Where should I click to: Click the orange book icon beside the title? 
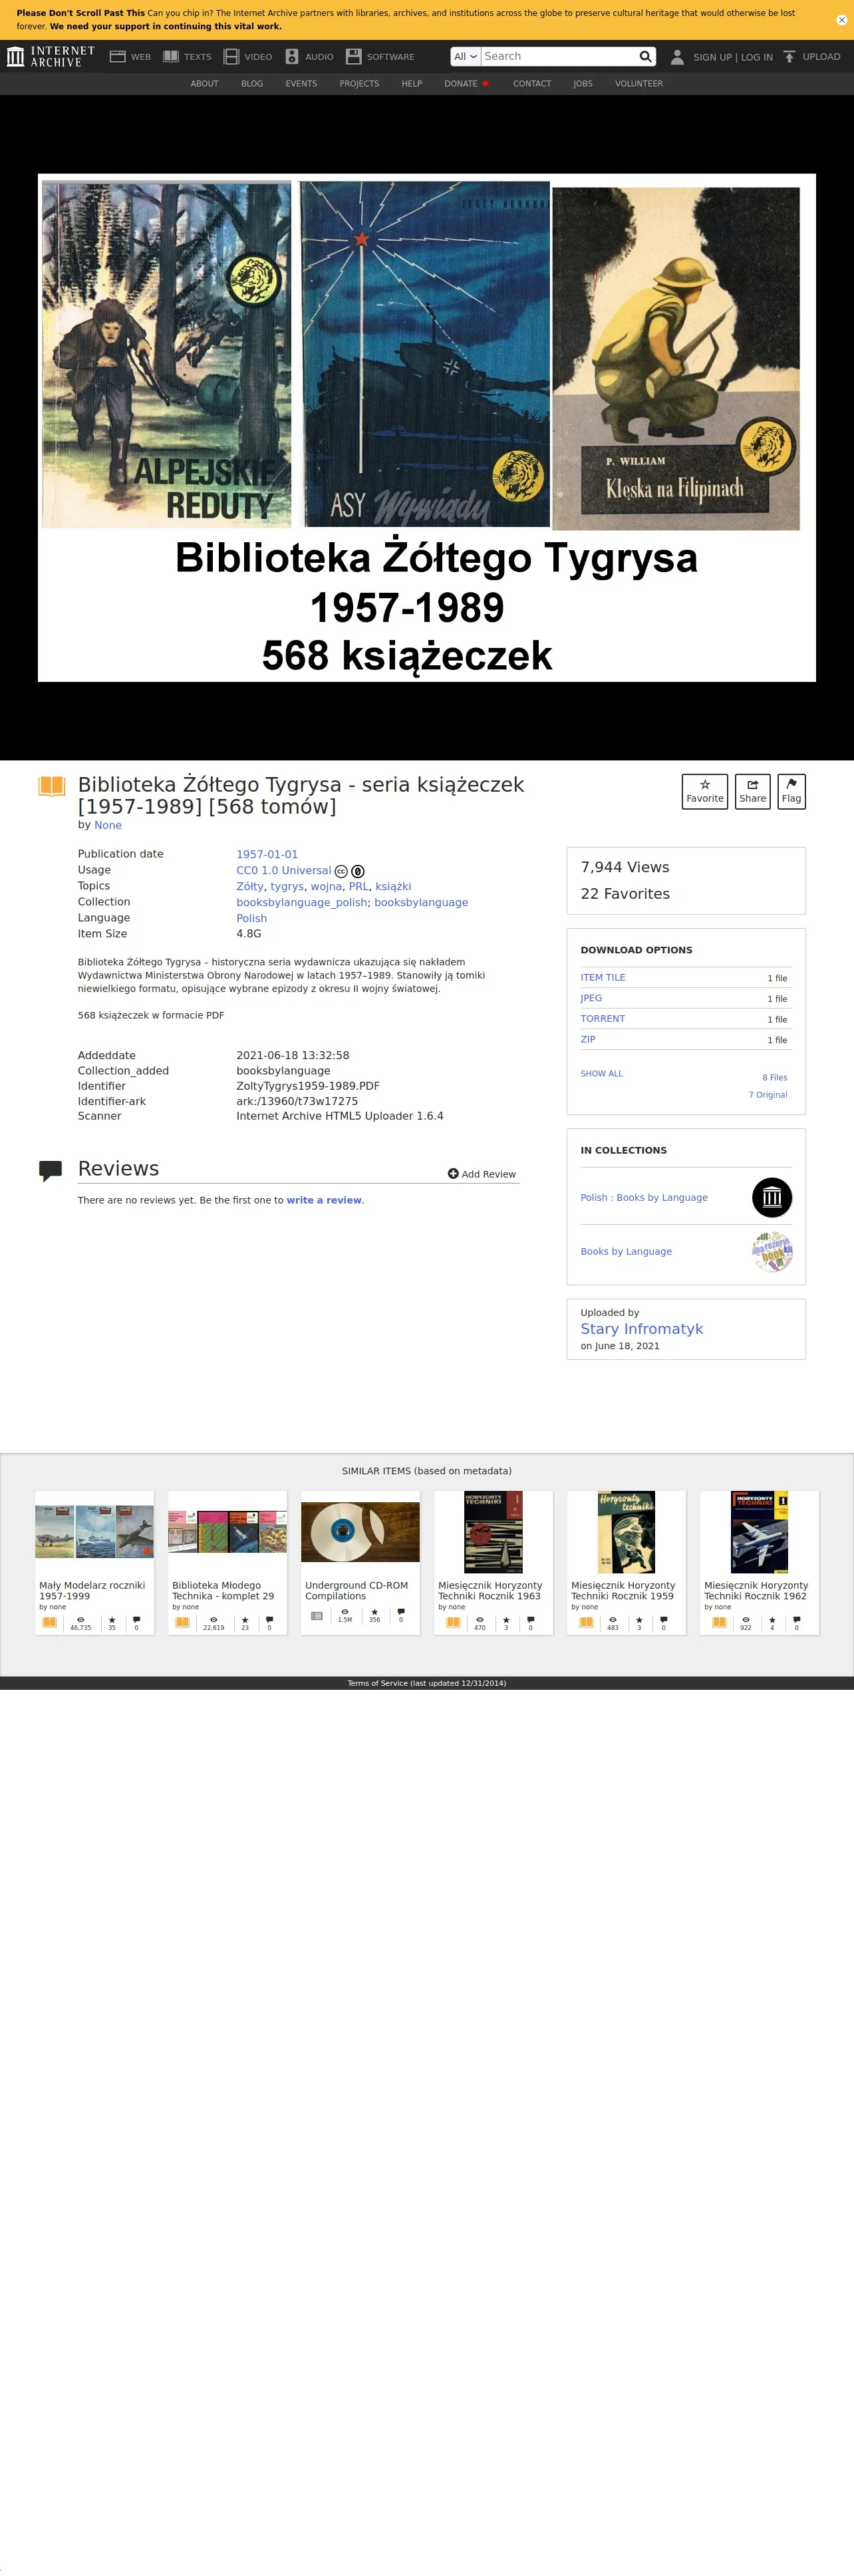(x=52, y=786)
